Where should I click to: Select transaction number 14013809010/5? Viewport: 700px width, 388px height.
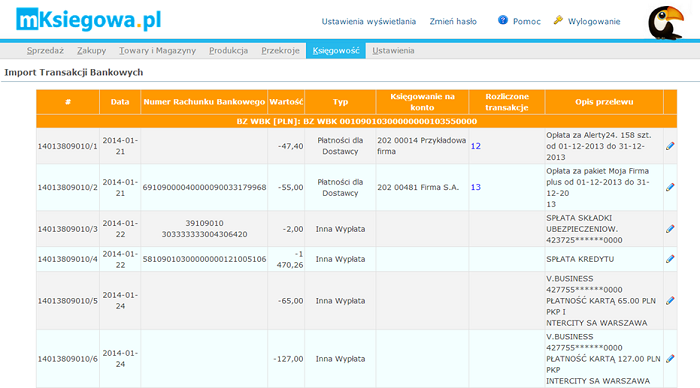pyautogui.click(x=67, y=301)
